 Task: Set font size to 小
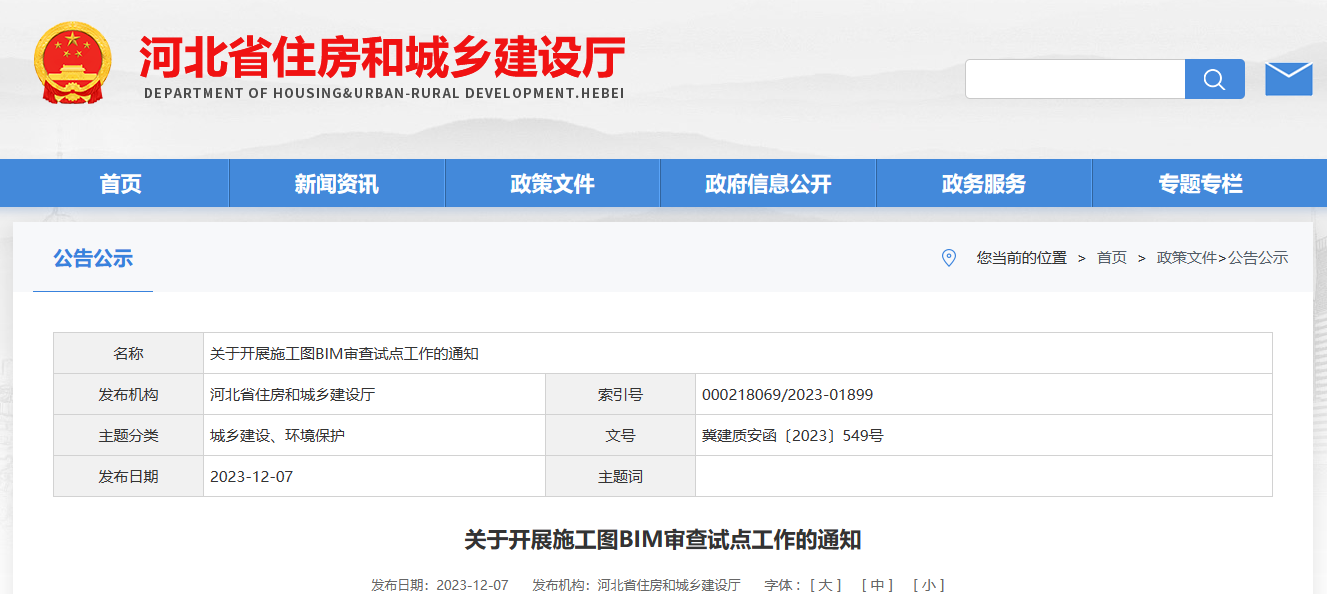(929, 585)
